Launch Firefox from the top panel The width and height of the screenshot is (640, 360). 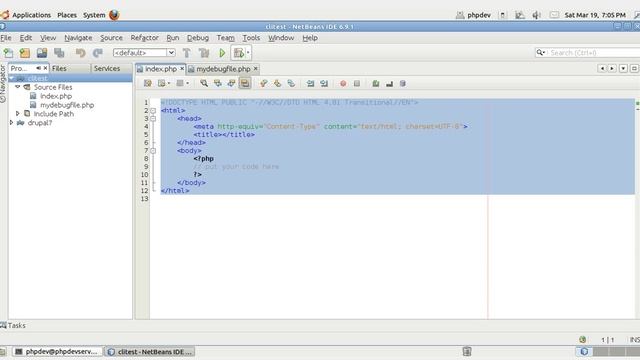pos(114,15)
